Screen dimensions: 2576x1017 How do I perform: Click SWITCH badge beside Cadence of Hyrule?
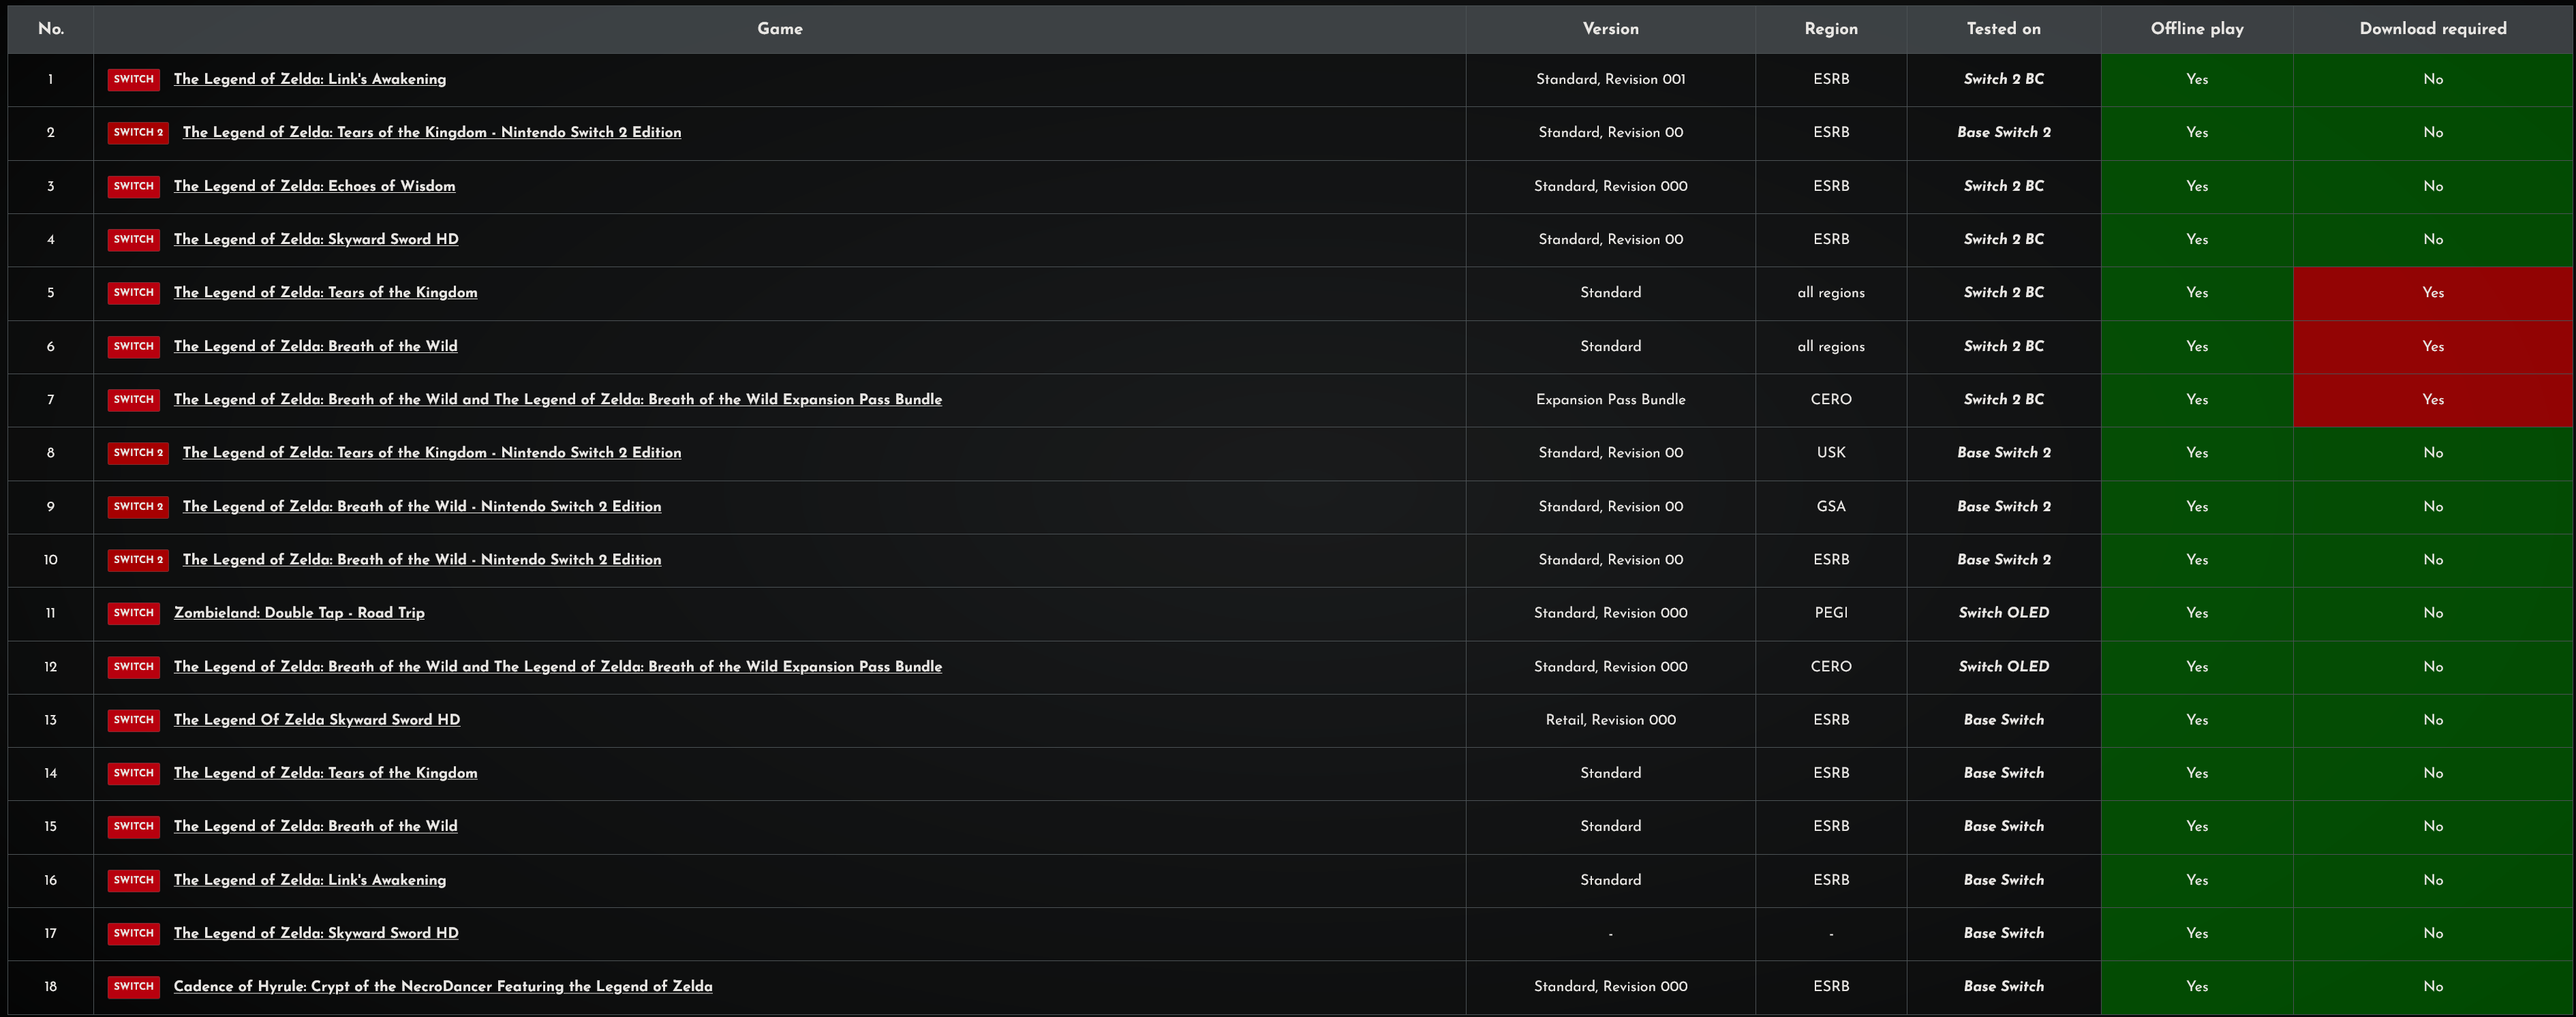click(x=133, y=986)
